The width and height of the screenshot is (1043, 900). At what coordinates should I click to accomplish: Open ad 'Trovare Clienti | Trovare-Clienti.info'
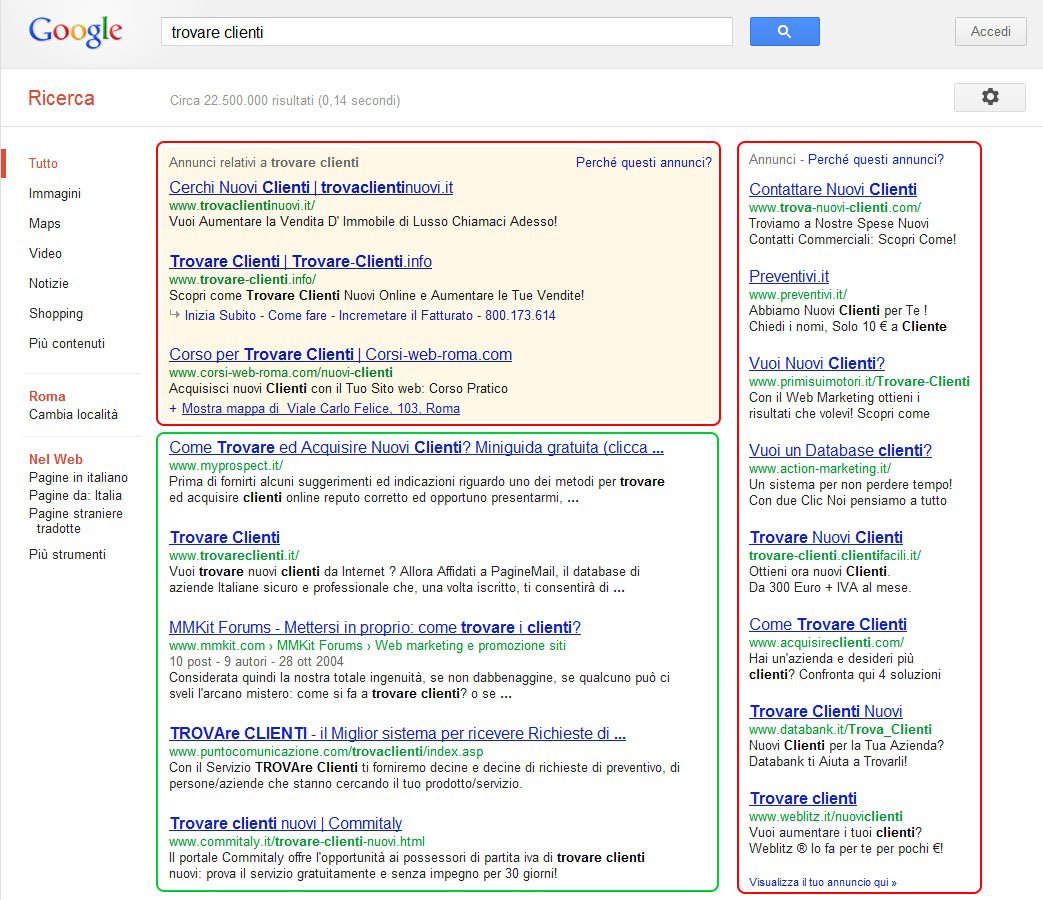coord(301,261)
